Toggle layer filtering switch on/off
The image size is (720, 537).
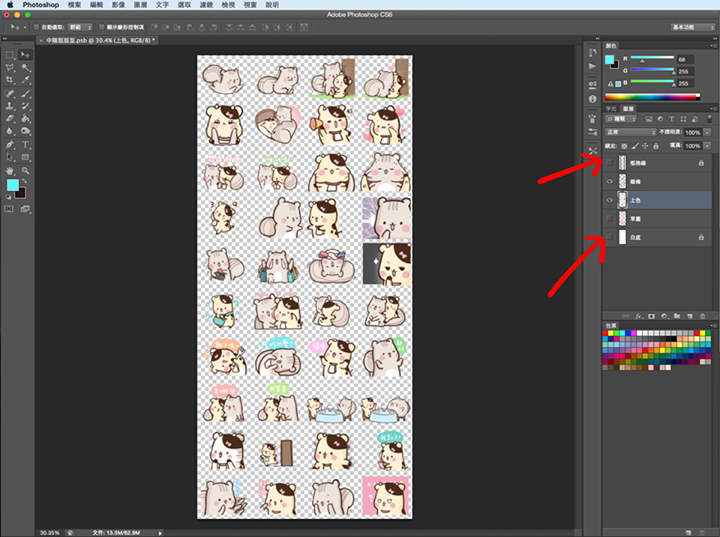[x=709, y=119]
